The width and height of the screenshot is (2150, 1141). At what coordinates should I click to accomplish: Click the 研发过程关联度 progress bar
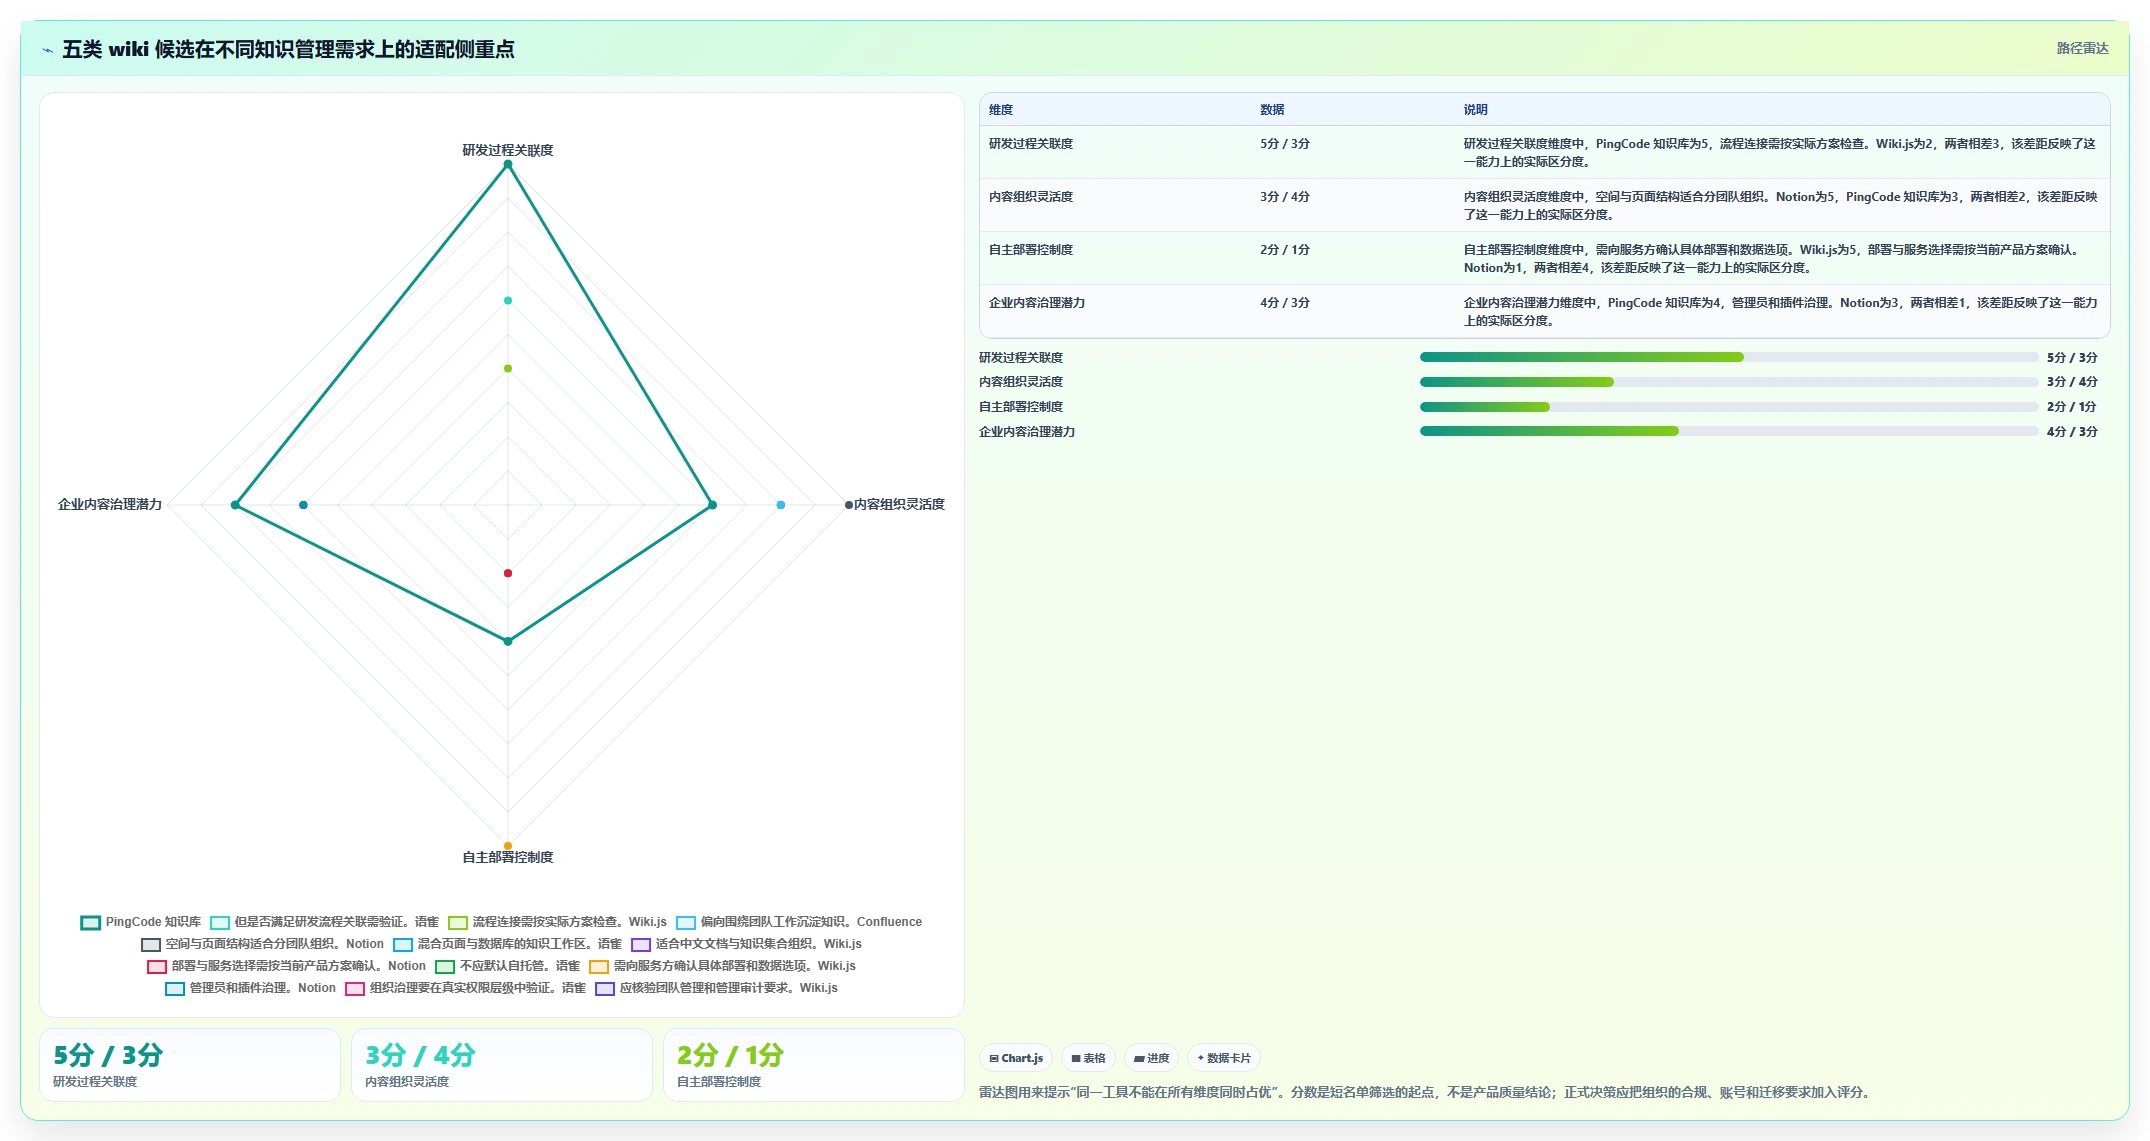coord(1728,357)
